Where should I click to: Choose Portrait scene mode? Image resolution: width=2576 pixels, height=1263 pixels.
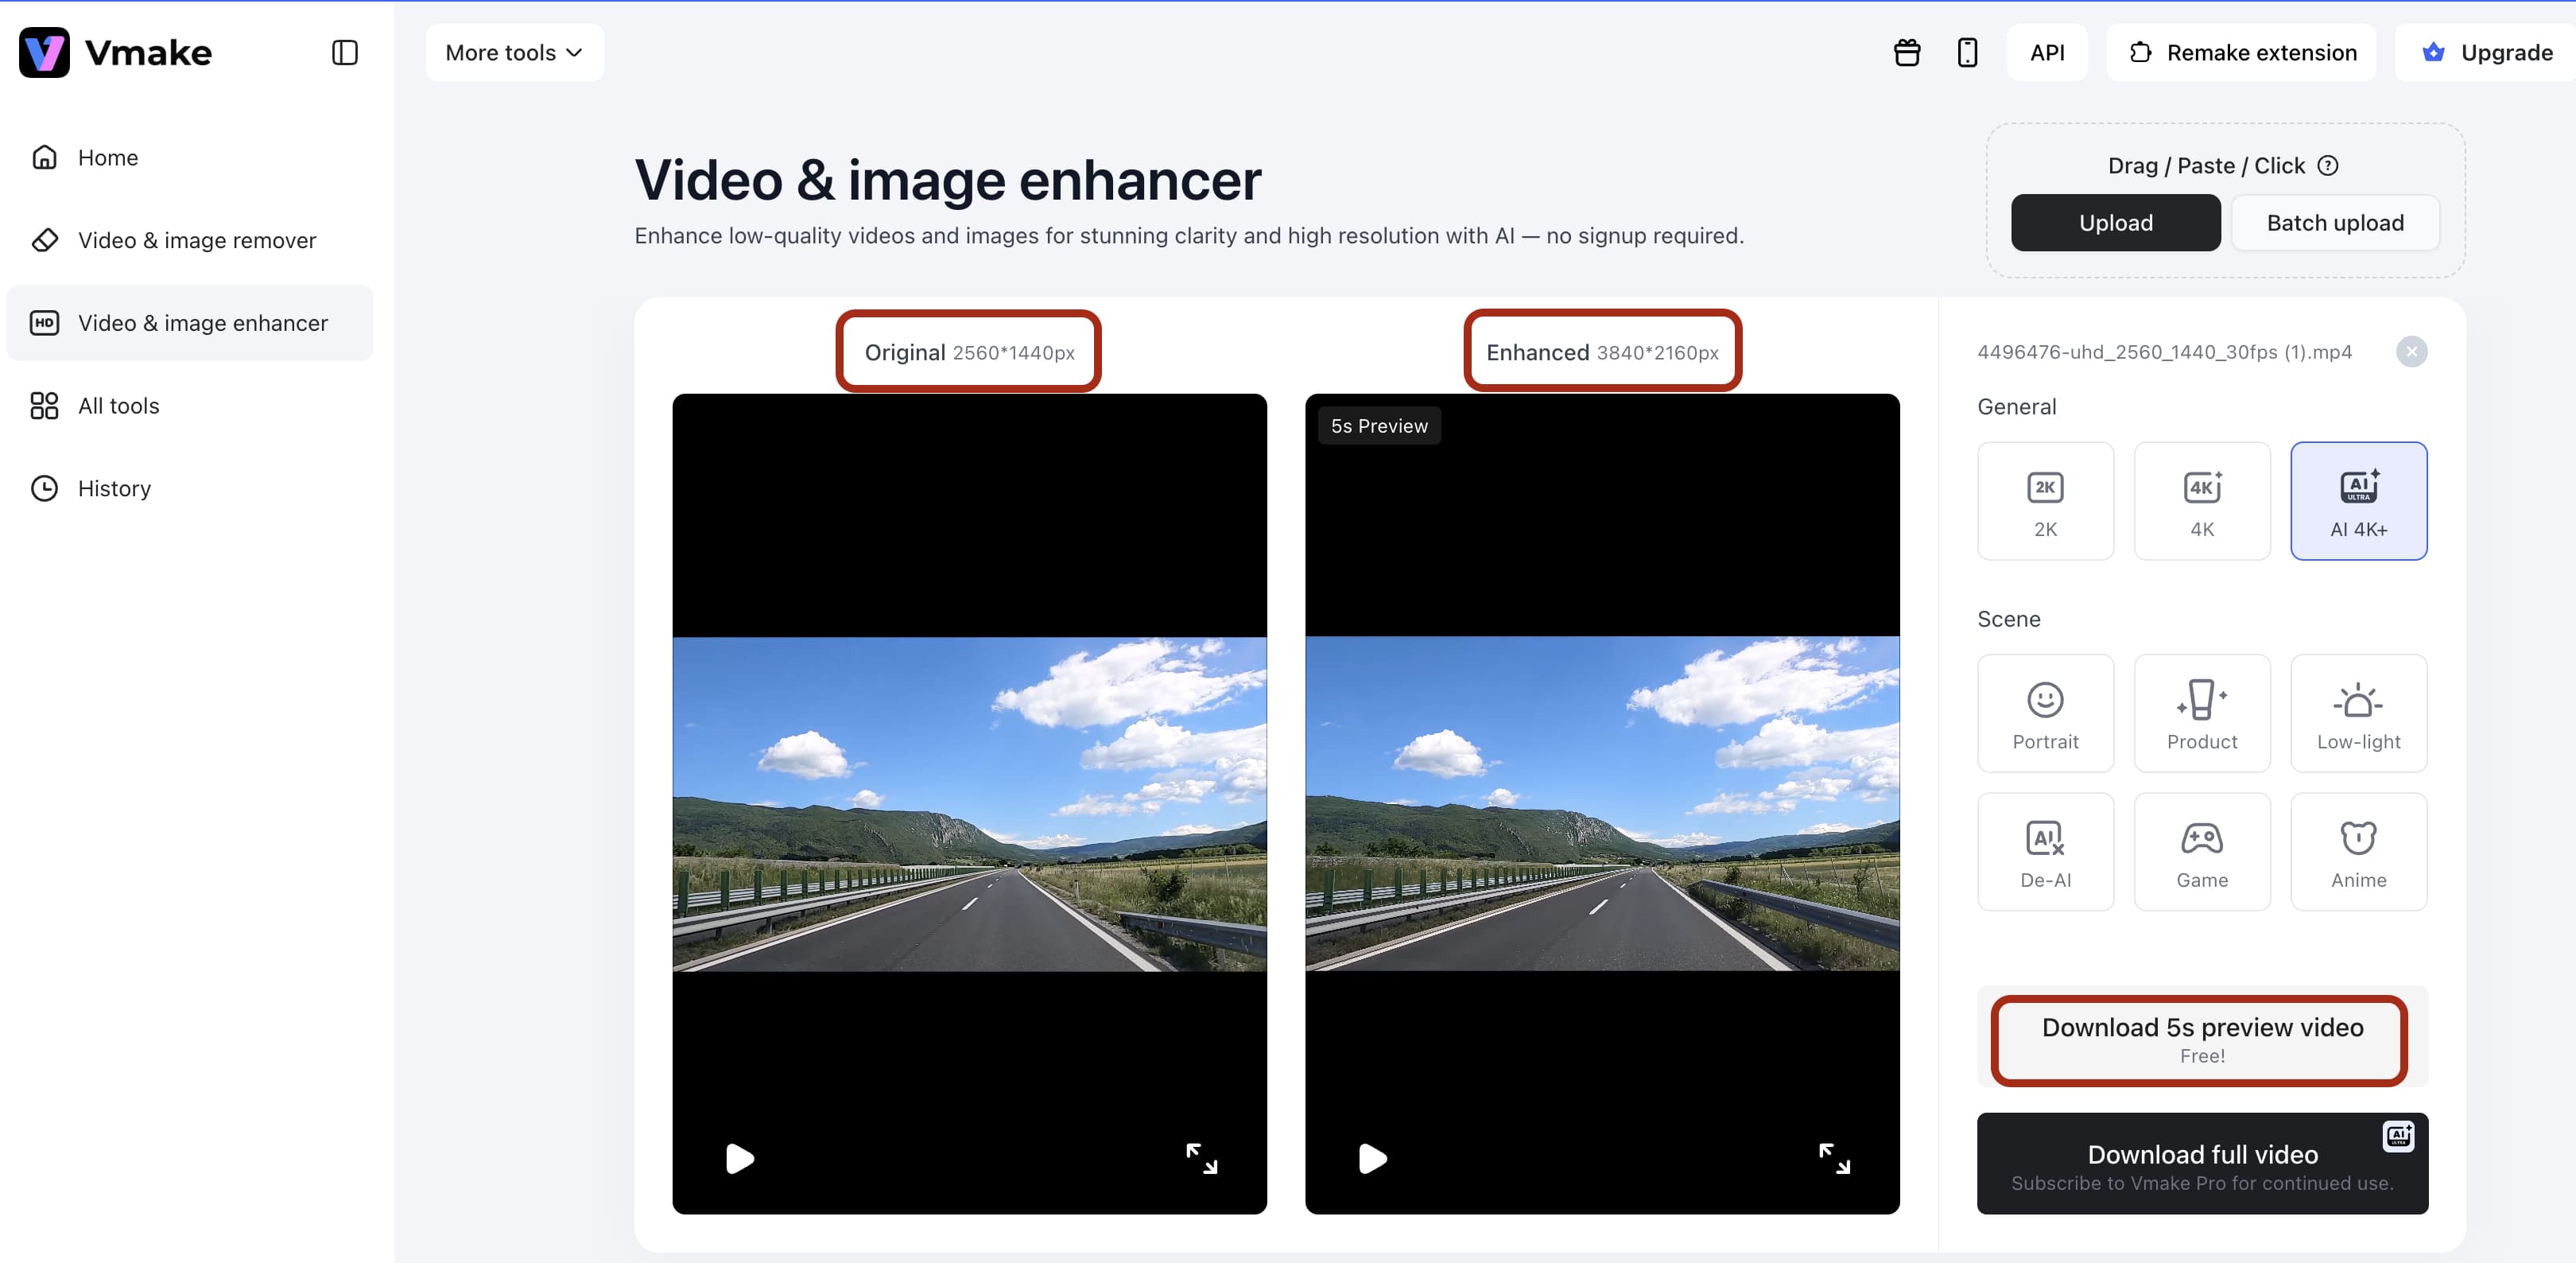click(2045, 713)
